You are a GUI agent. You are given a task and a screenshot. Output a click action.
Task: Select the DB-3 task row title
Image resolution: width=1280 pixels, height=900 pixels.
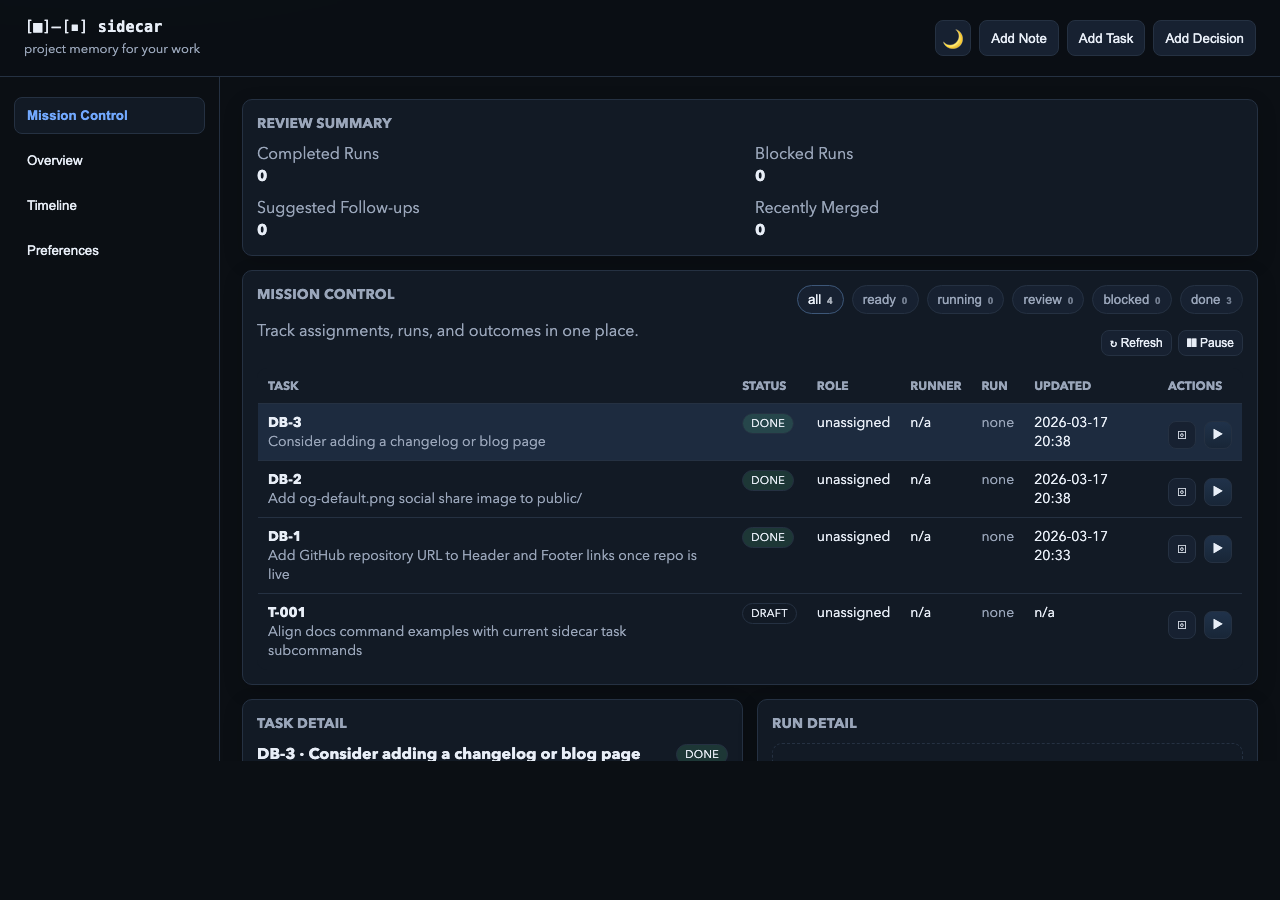coord(285,422)
